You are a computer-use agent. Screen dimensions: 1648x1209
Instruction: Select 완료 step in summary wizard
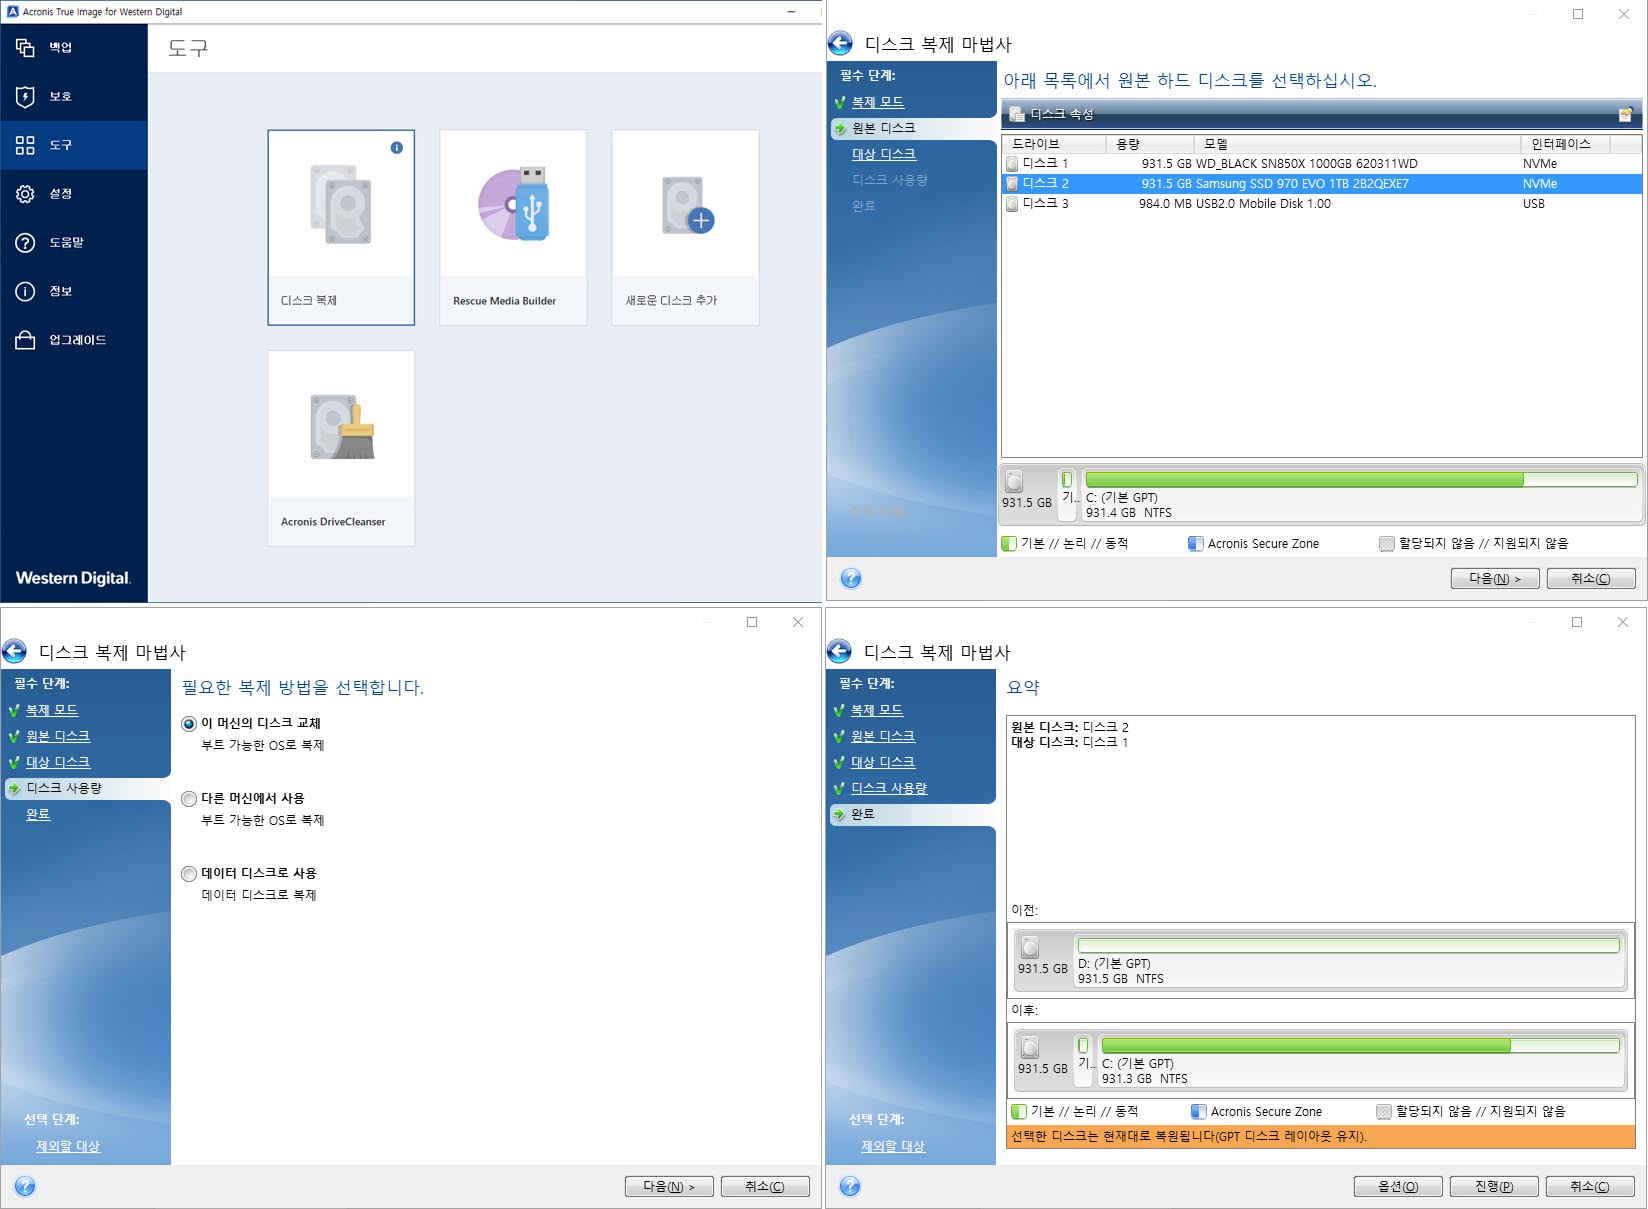(x=863, y=814)
